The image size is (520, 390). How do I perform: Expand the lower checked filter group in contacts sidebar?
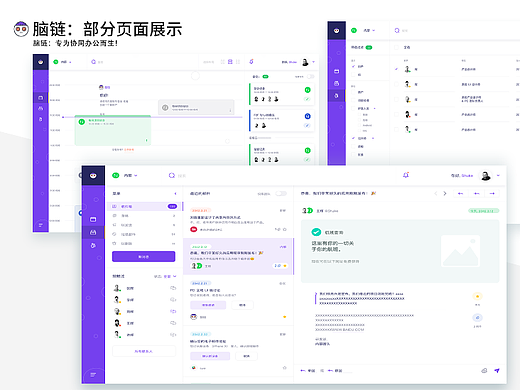pyautogui.click(x=373, y=138)
